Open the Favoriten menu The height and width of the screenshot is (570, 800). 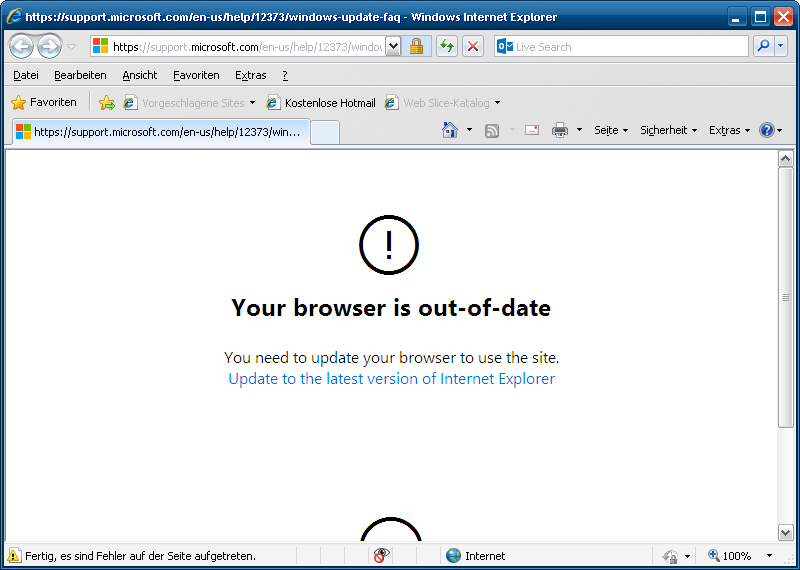pos(196,76)
